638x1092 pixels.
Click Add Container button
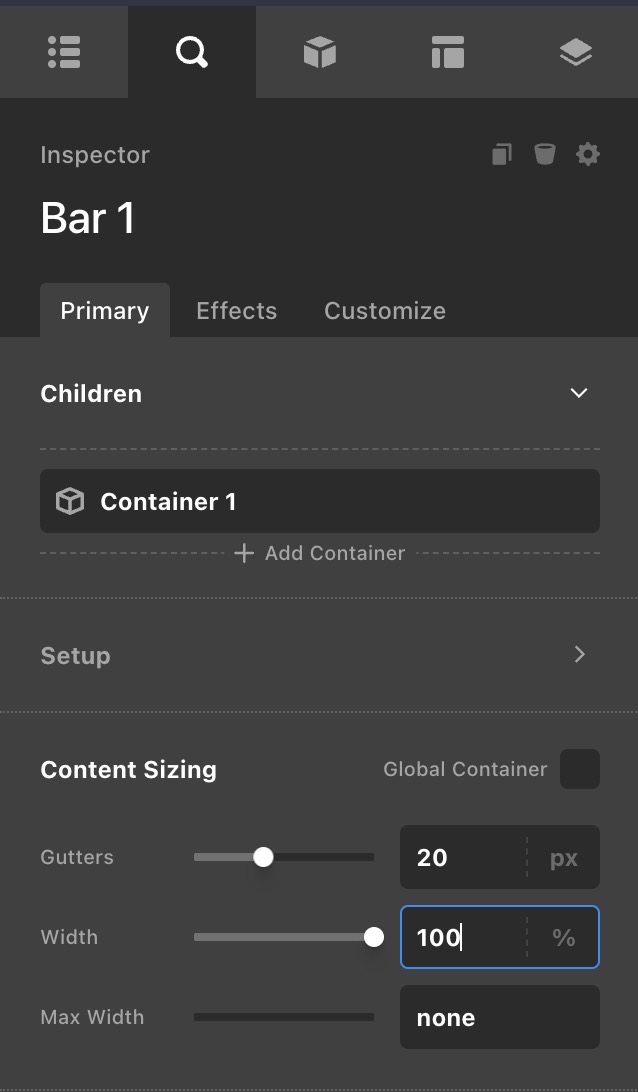[320, 553]
